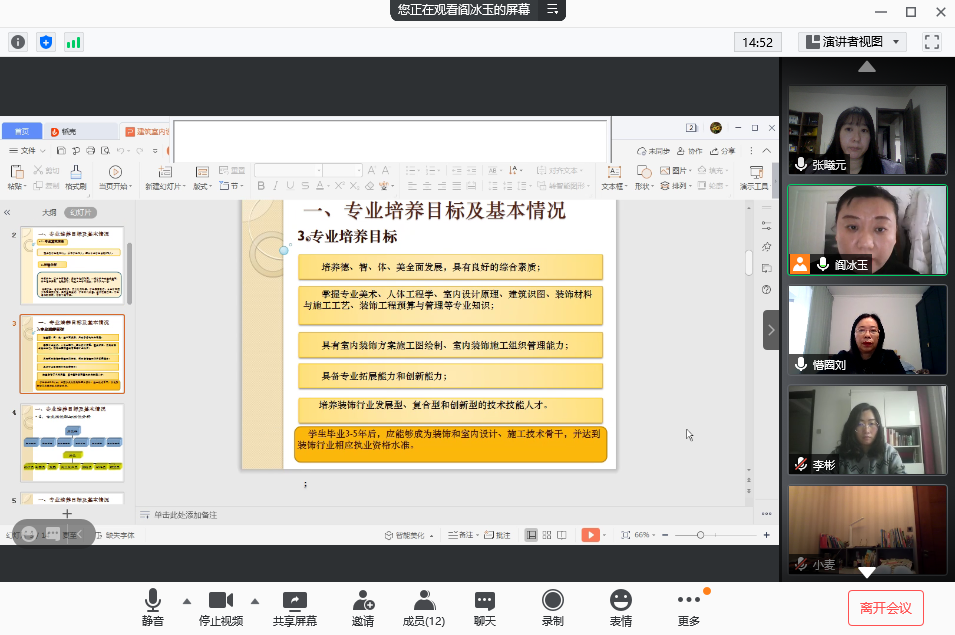The width and height of the screenshot is (955, 635).
Task: Toggle fullscreen mode icon in top bar
Action: click(932, 42)
